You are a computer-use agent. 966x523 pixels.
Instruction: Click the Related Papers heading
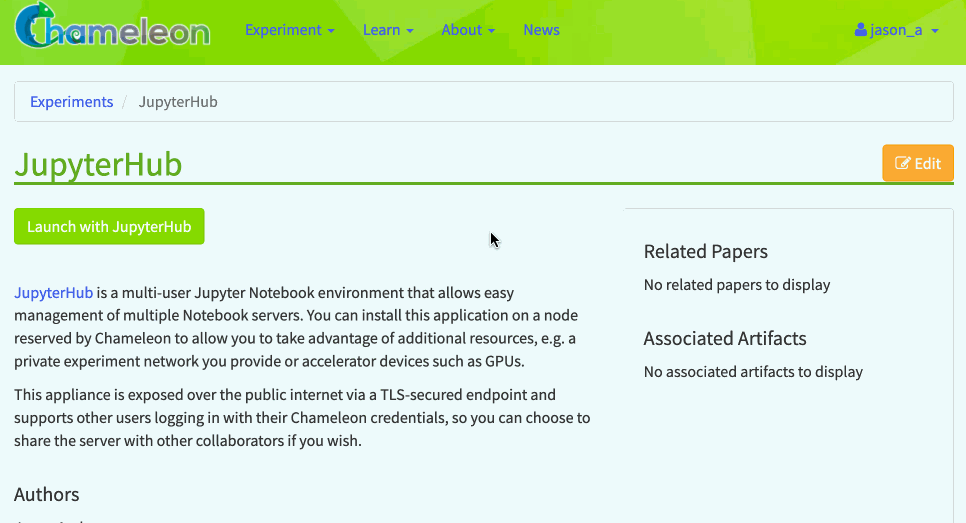(x=705, y=251)
